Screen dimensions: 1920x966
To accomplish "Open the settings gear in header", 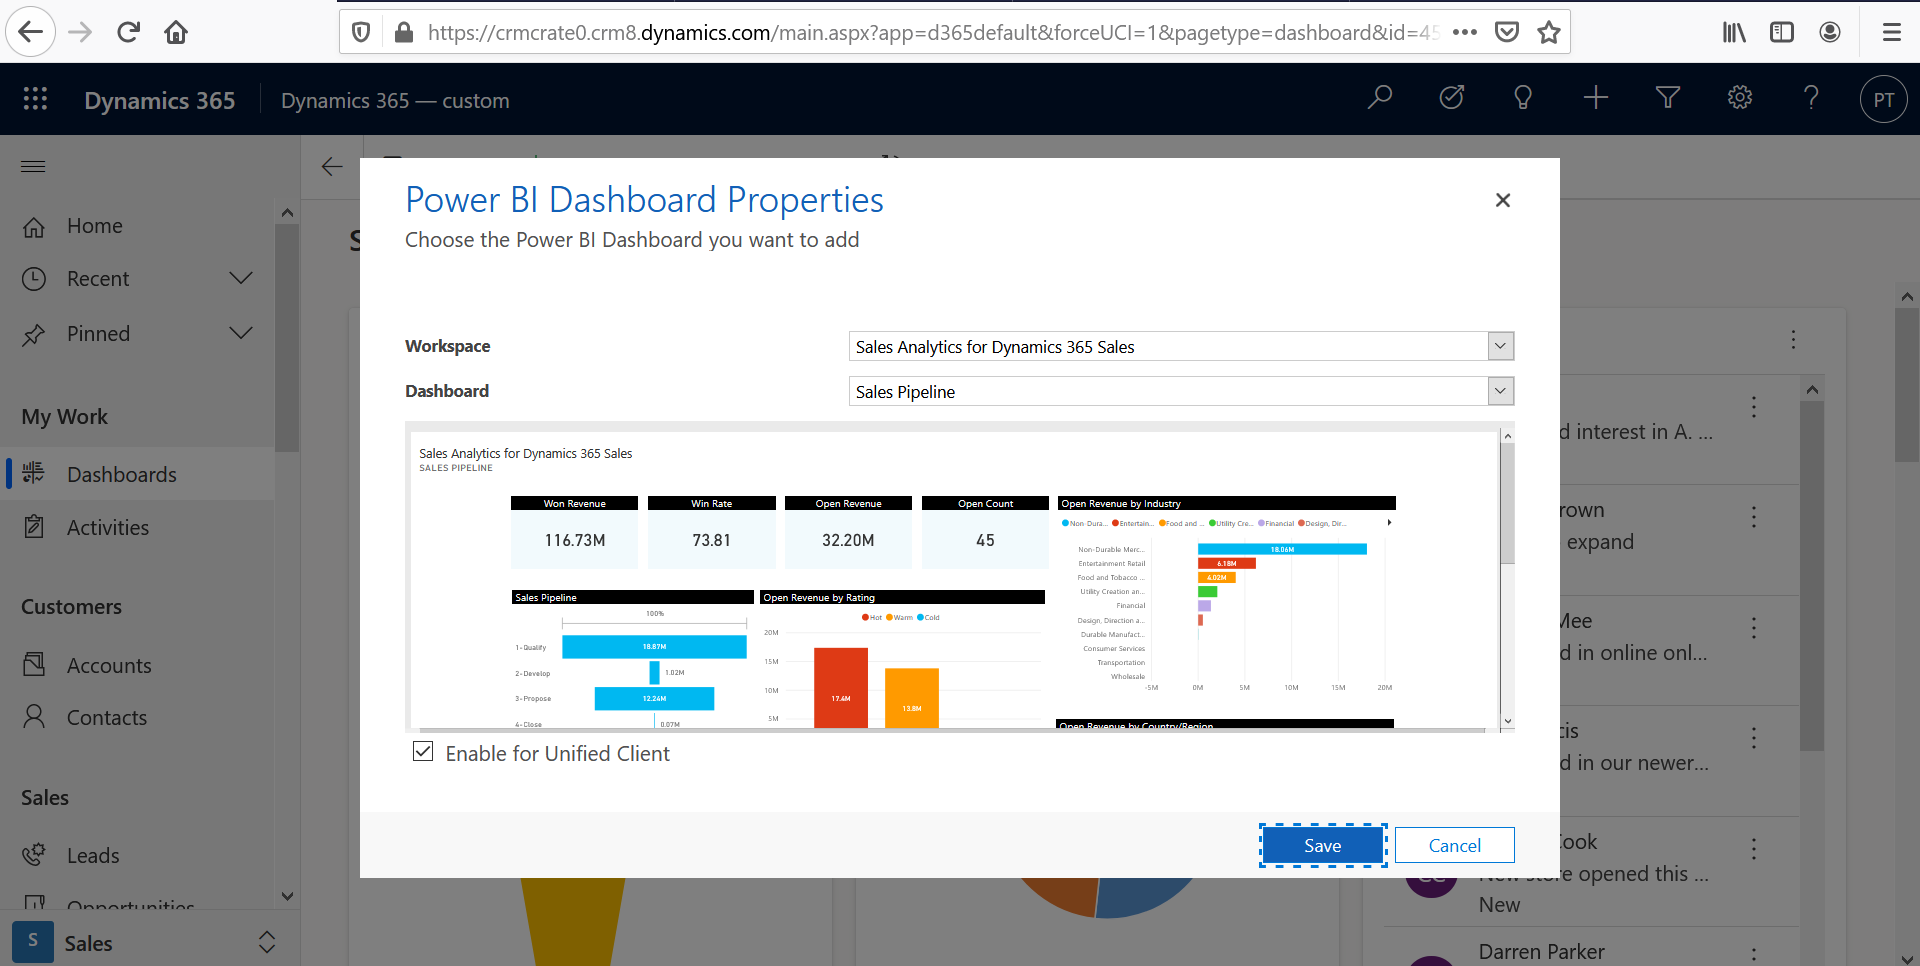I will click(x=1740, y=98).
